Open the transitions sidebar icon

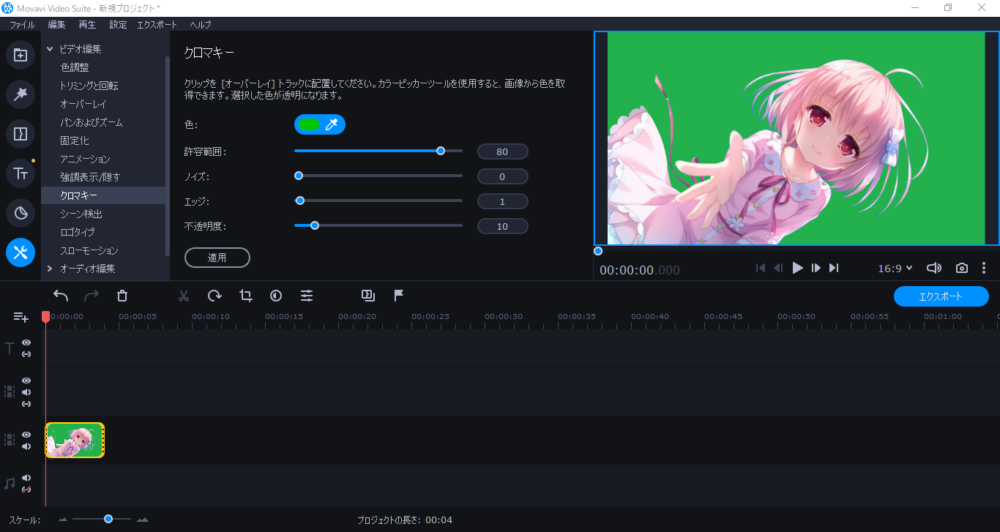tap(20, 134)
